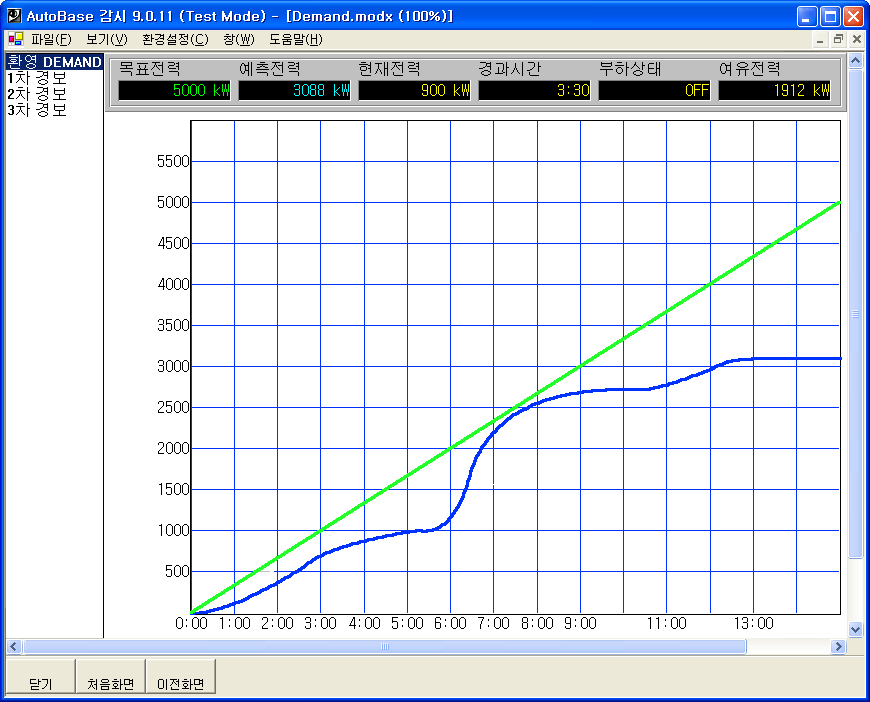Open the 도움말(H) menu
Viewport: 870px width, 702px height.
[x=296, y=40]
